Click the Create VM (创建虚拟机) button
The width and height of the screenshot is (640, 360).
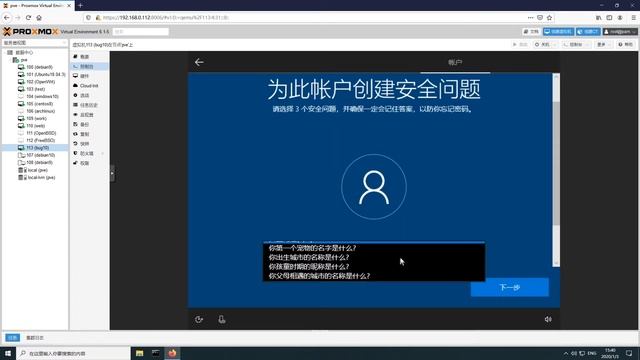(x=558, y=31)
